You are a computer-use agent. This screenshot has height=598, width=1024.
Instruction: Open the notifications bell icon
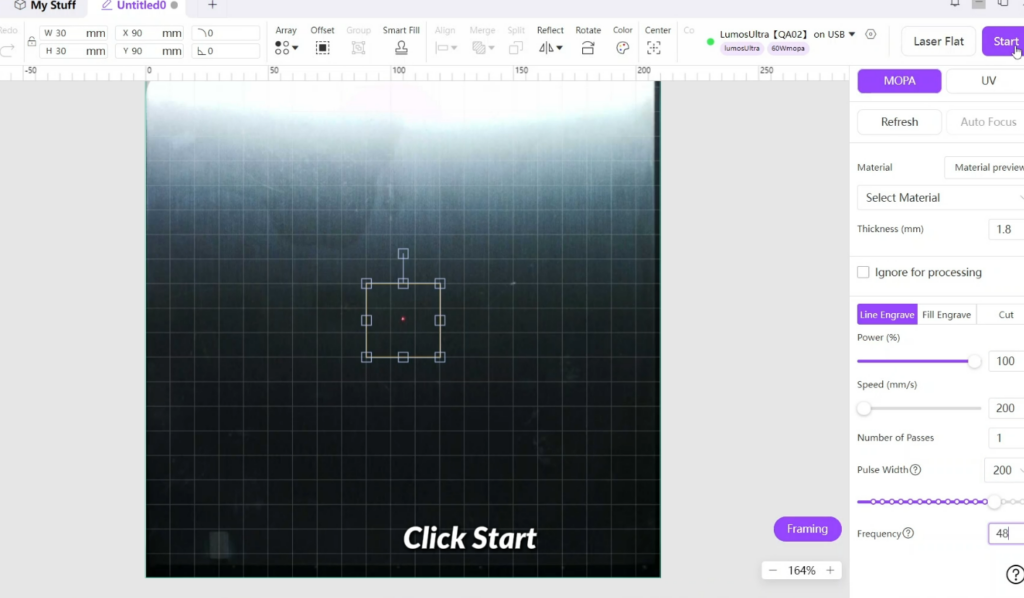pyautogui.click(x=955, y=4)
